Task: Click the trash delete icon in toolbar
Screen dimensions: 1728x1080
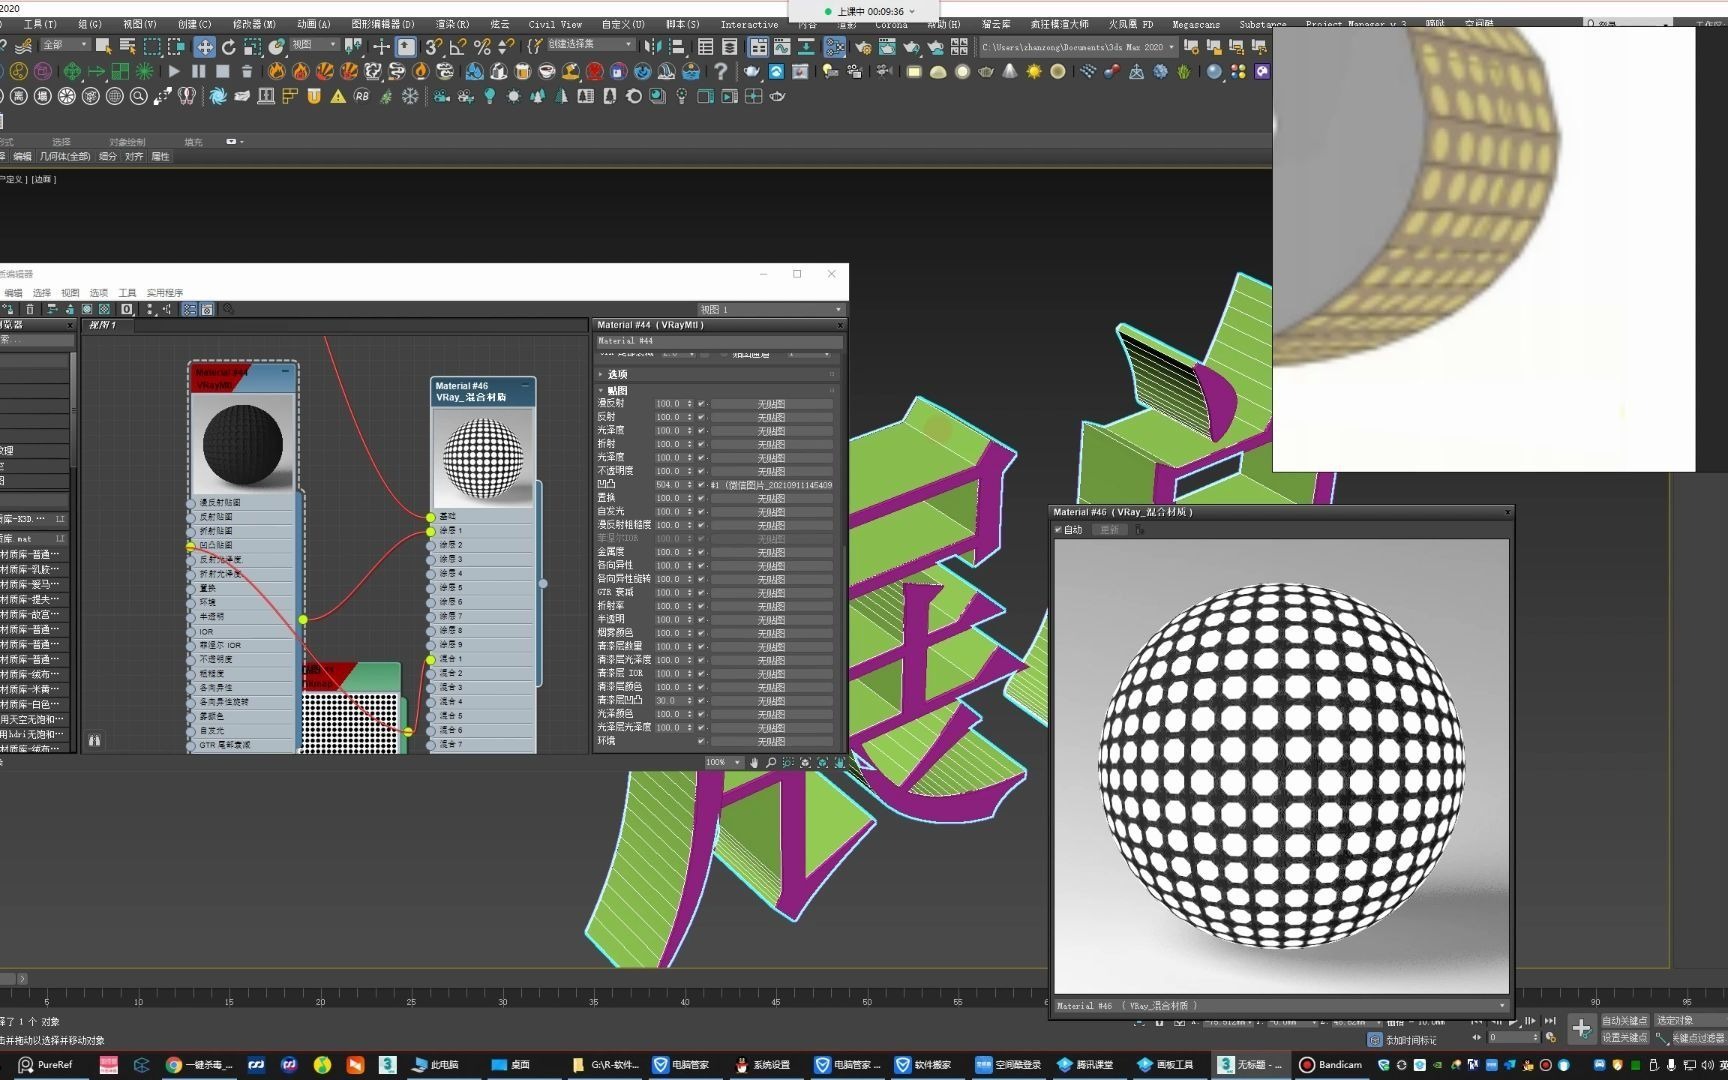Action: click(247, 71)
